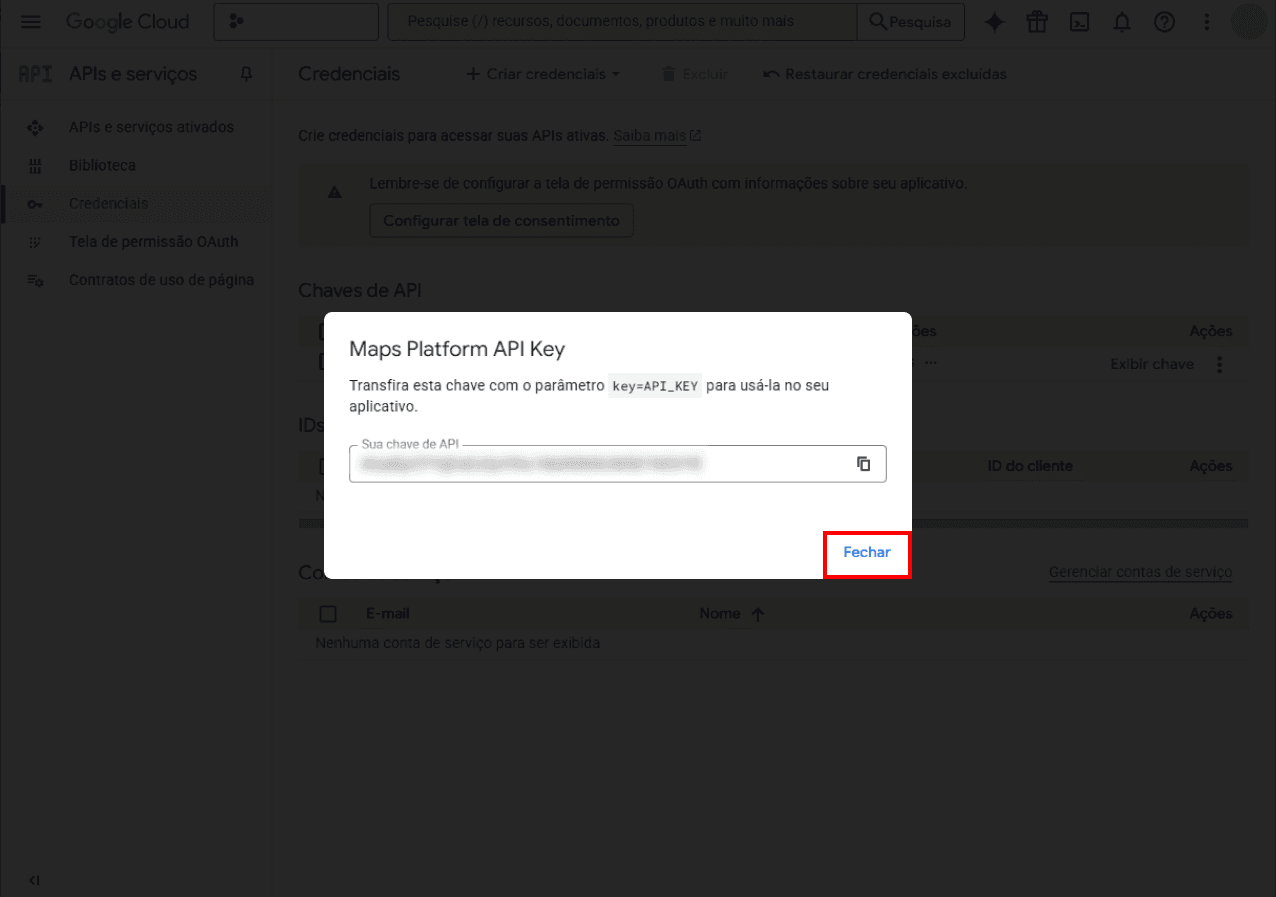Open the Gemini sparkle assistant icon
Screen dimensions: 1276x897
pos(994,22)
